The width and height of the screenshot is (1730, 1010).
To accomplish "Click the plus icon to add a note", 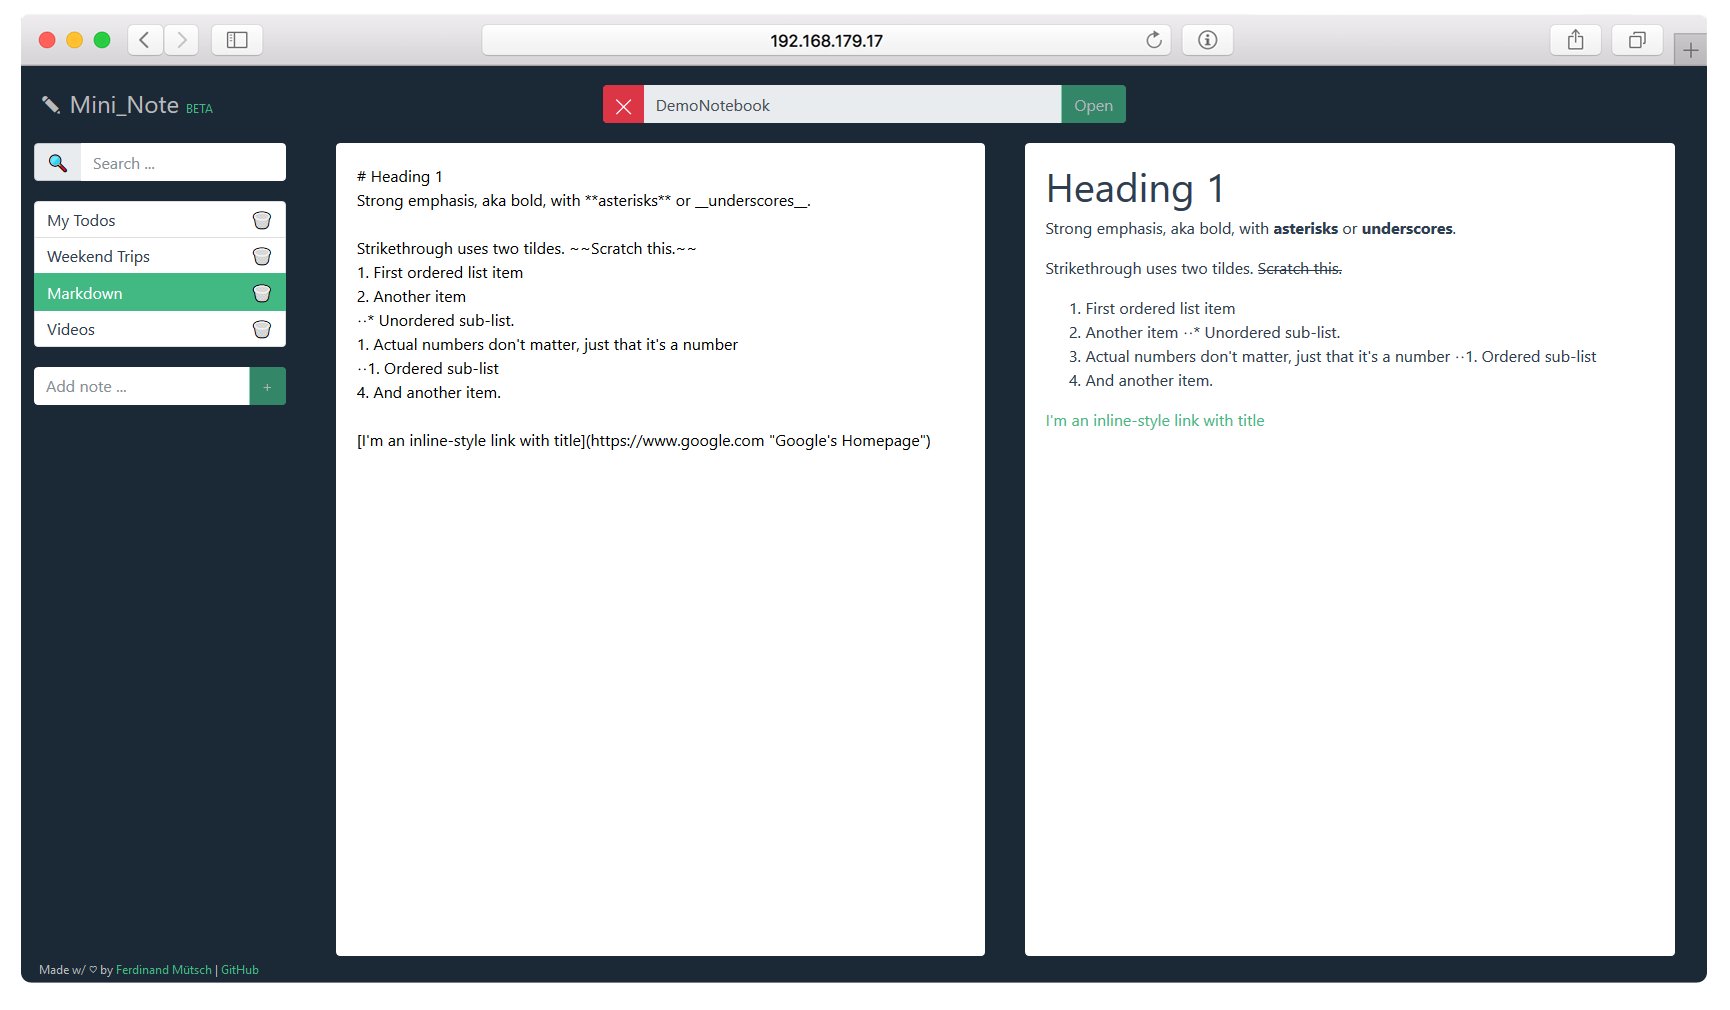I will pos(267,385).
